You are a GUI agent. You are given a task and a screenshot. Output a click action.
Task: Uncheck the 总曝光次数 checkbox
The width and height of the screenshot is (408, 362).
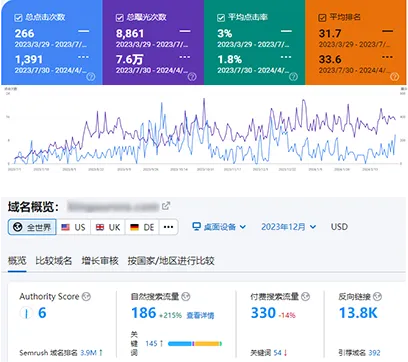click(x=120, y=18)
